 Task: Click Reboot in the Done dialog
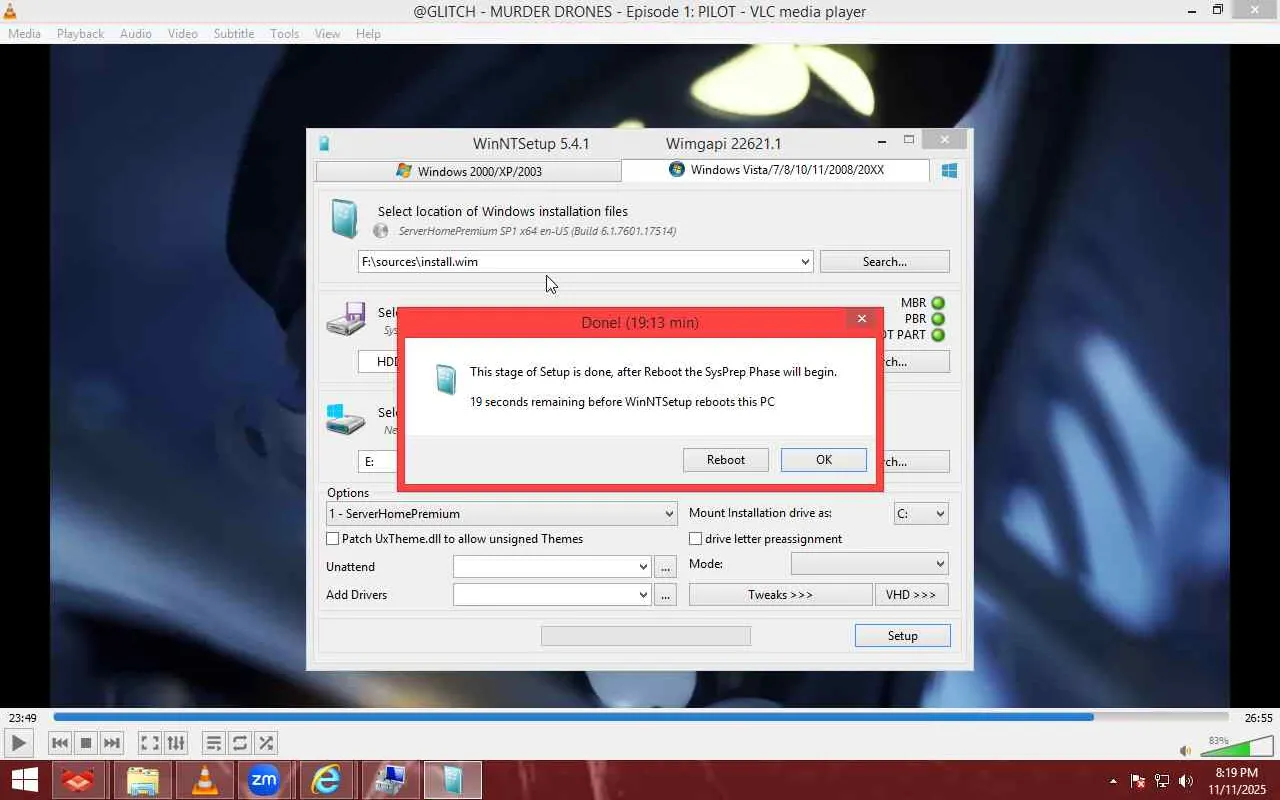[x=726, y=460]
